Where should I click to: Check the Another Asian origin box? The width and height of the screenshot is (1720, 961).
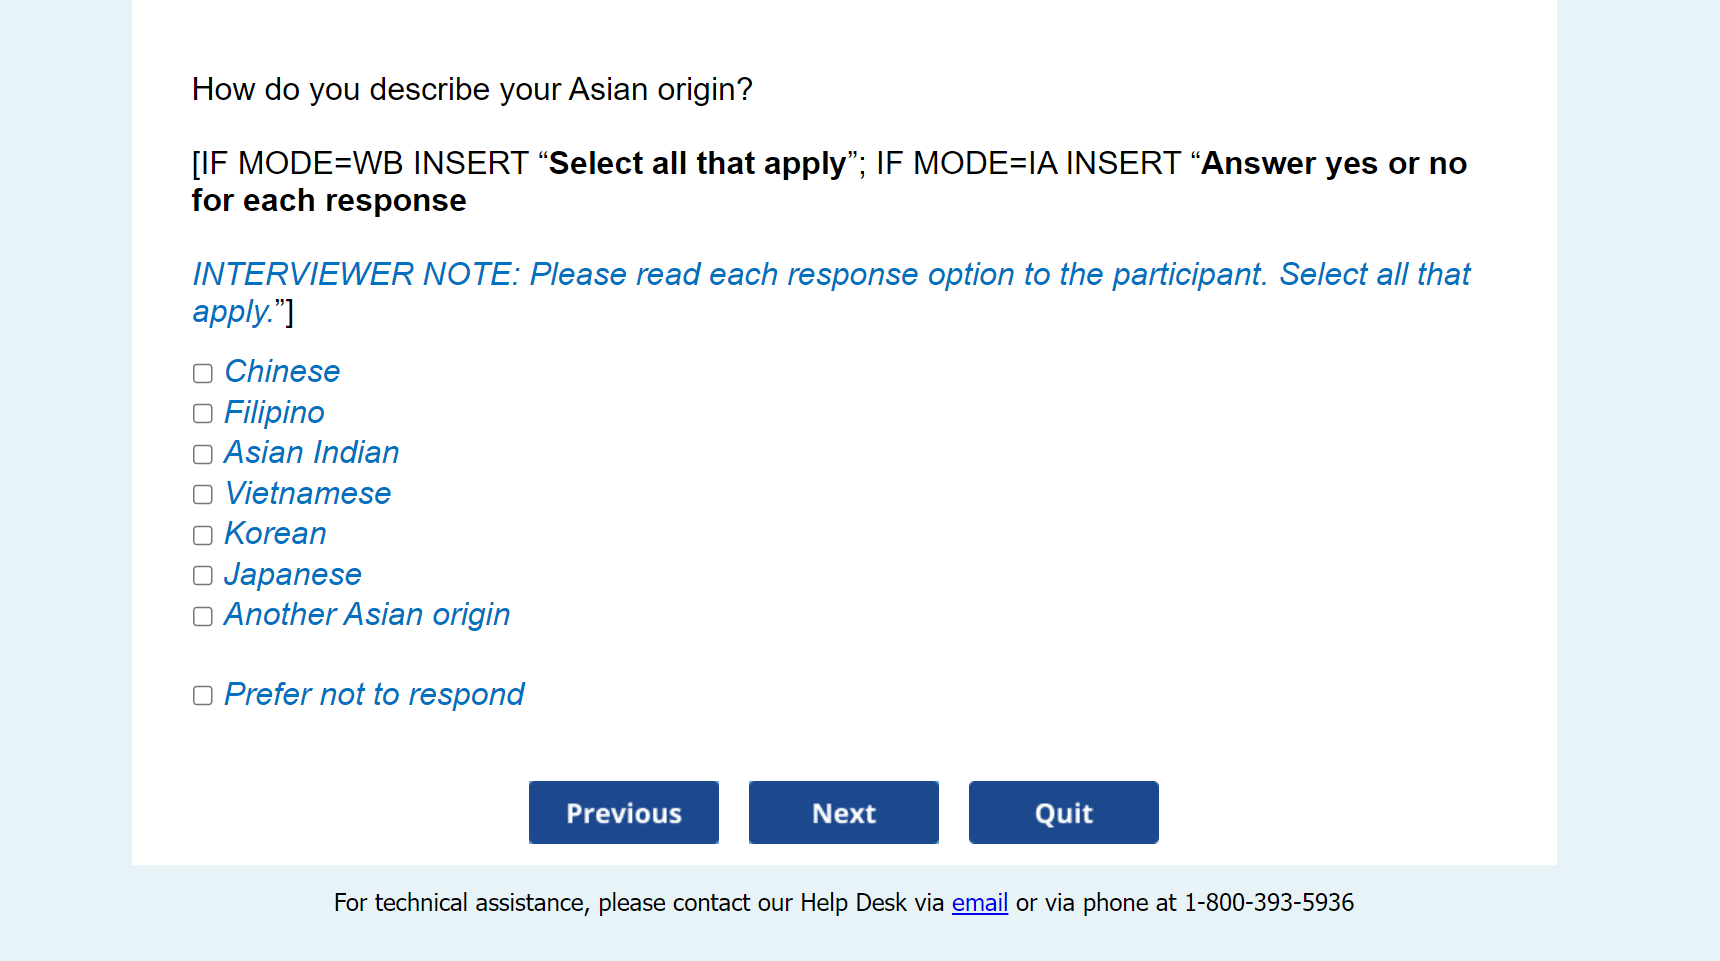click(203, 616)
